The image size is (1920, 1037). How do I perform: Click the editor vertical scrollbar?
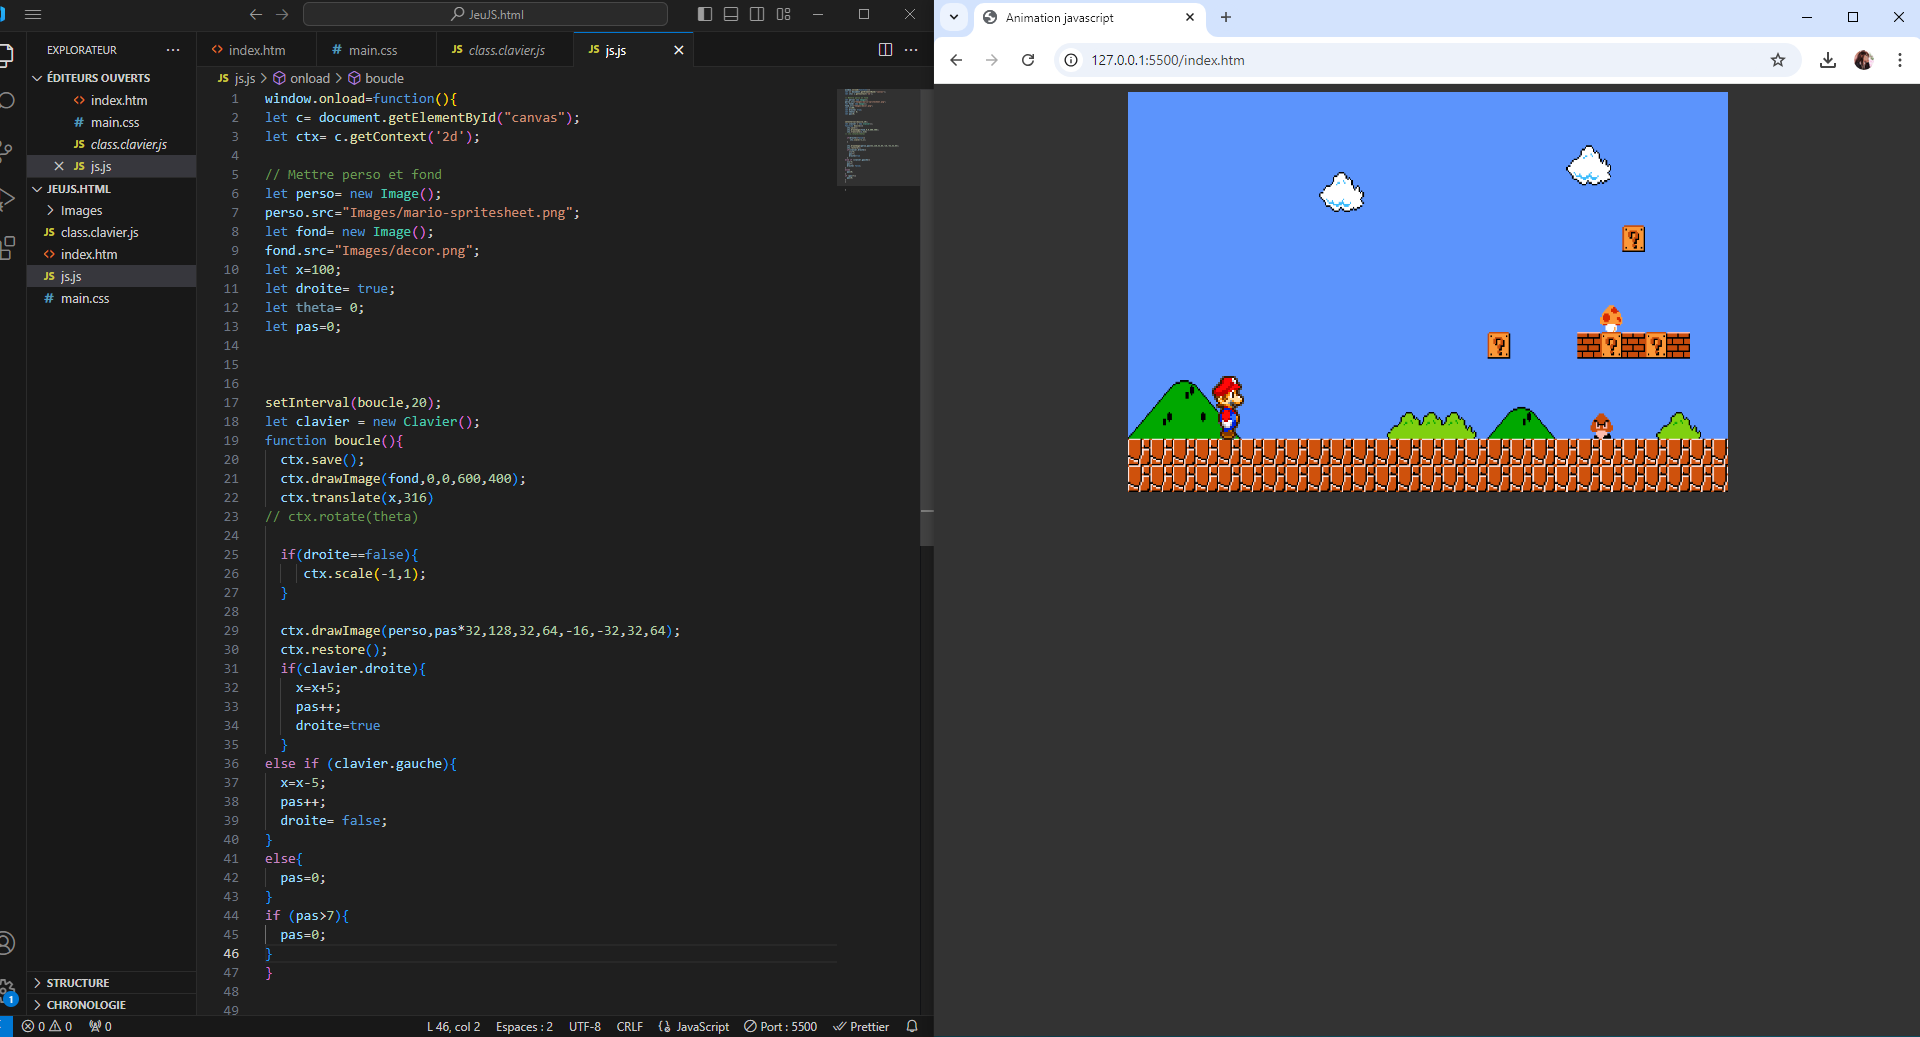927,316
